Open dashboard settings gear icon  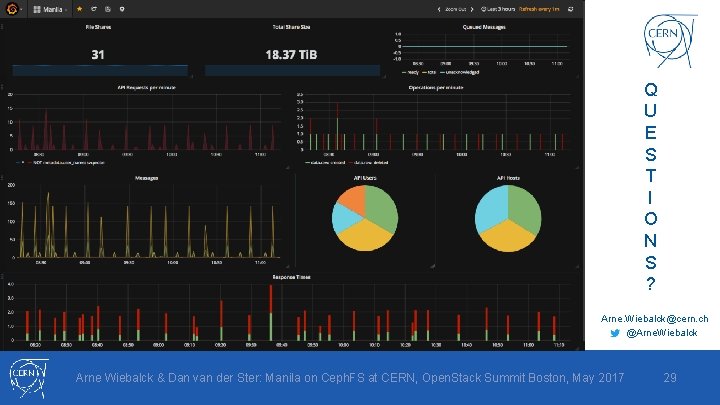tap(122, 9)
